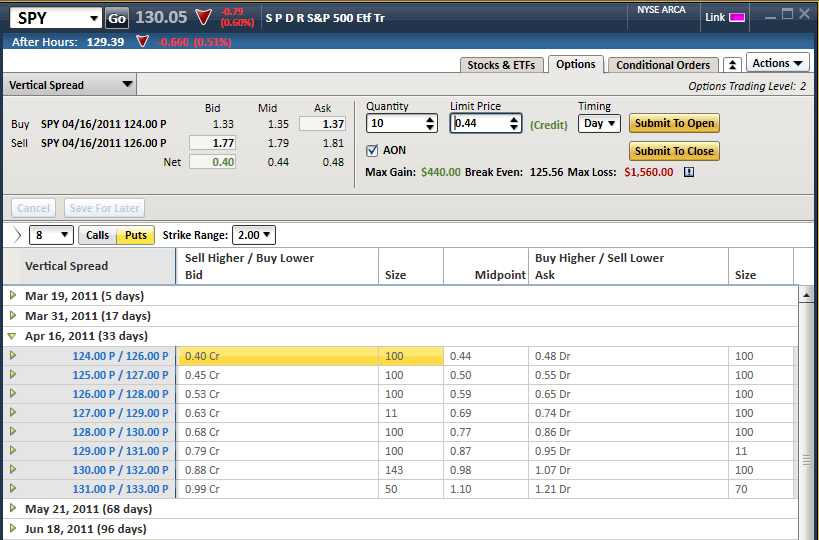Click the 1.37 Ask price box
Image resolution: width=819 pixels, height=540 pixels.
pyautogui.click(x=322, y=124)
